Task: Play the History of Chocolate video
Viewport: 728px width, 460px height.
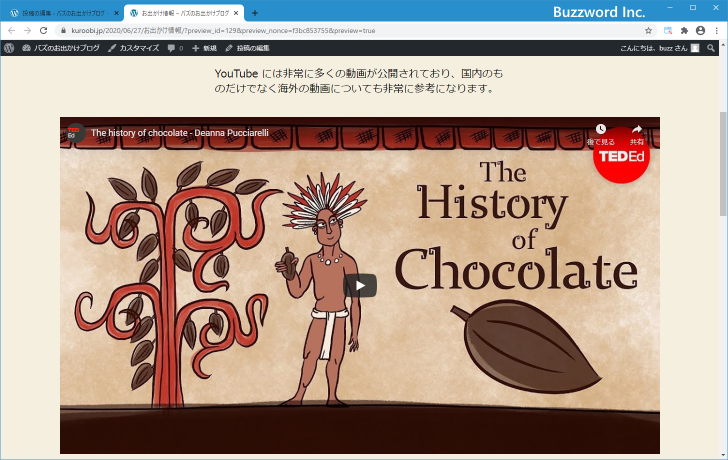Action: (x=360, y=285)
